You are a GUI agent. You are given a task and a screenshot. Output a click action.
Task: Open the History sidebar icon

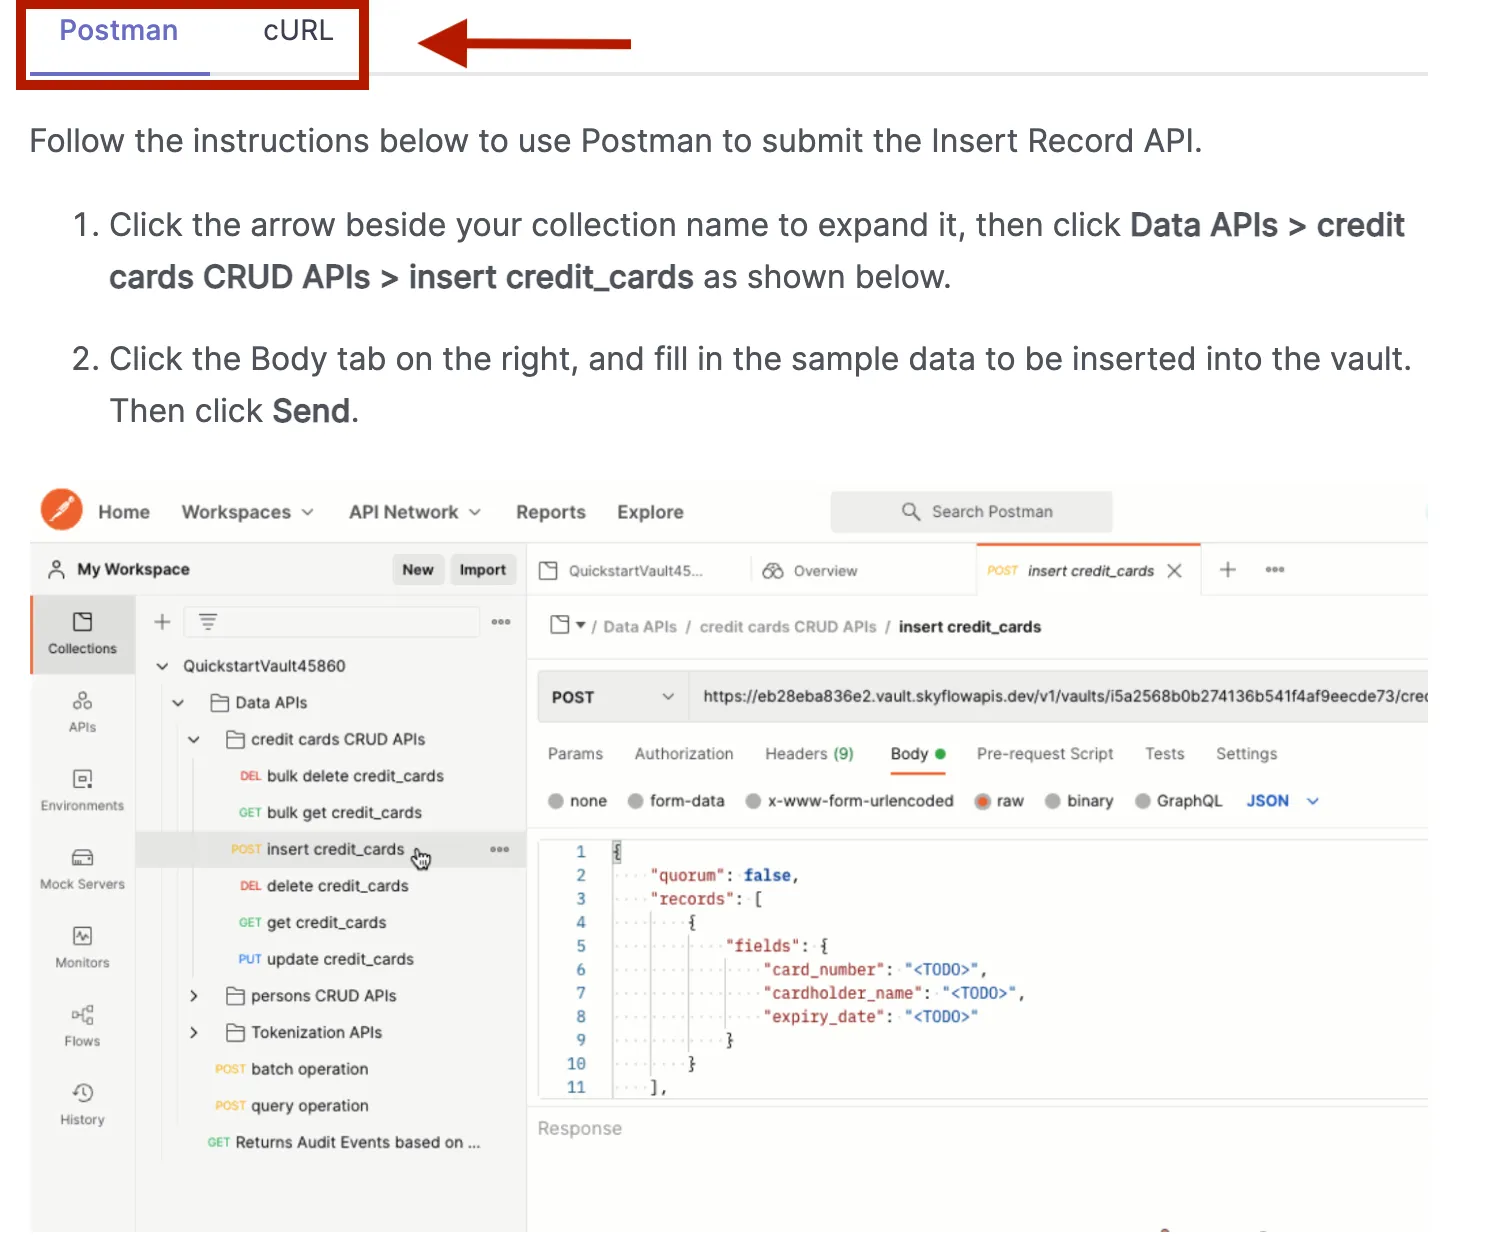(82, 1103)
